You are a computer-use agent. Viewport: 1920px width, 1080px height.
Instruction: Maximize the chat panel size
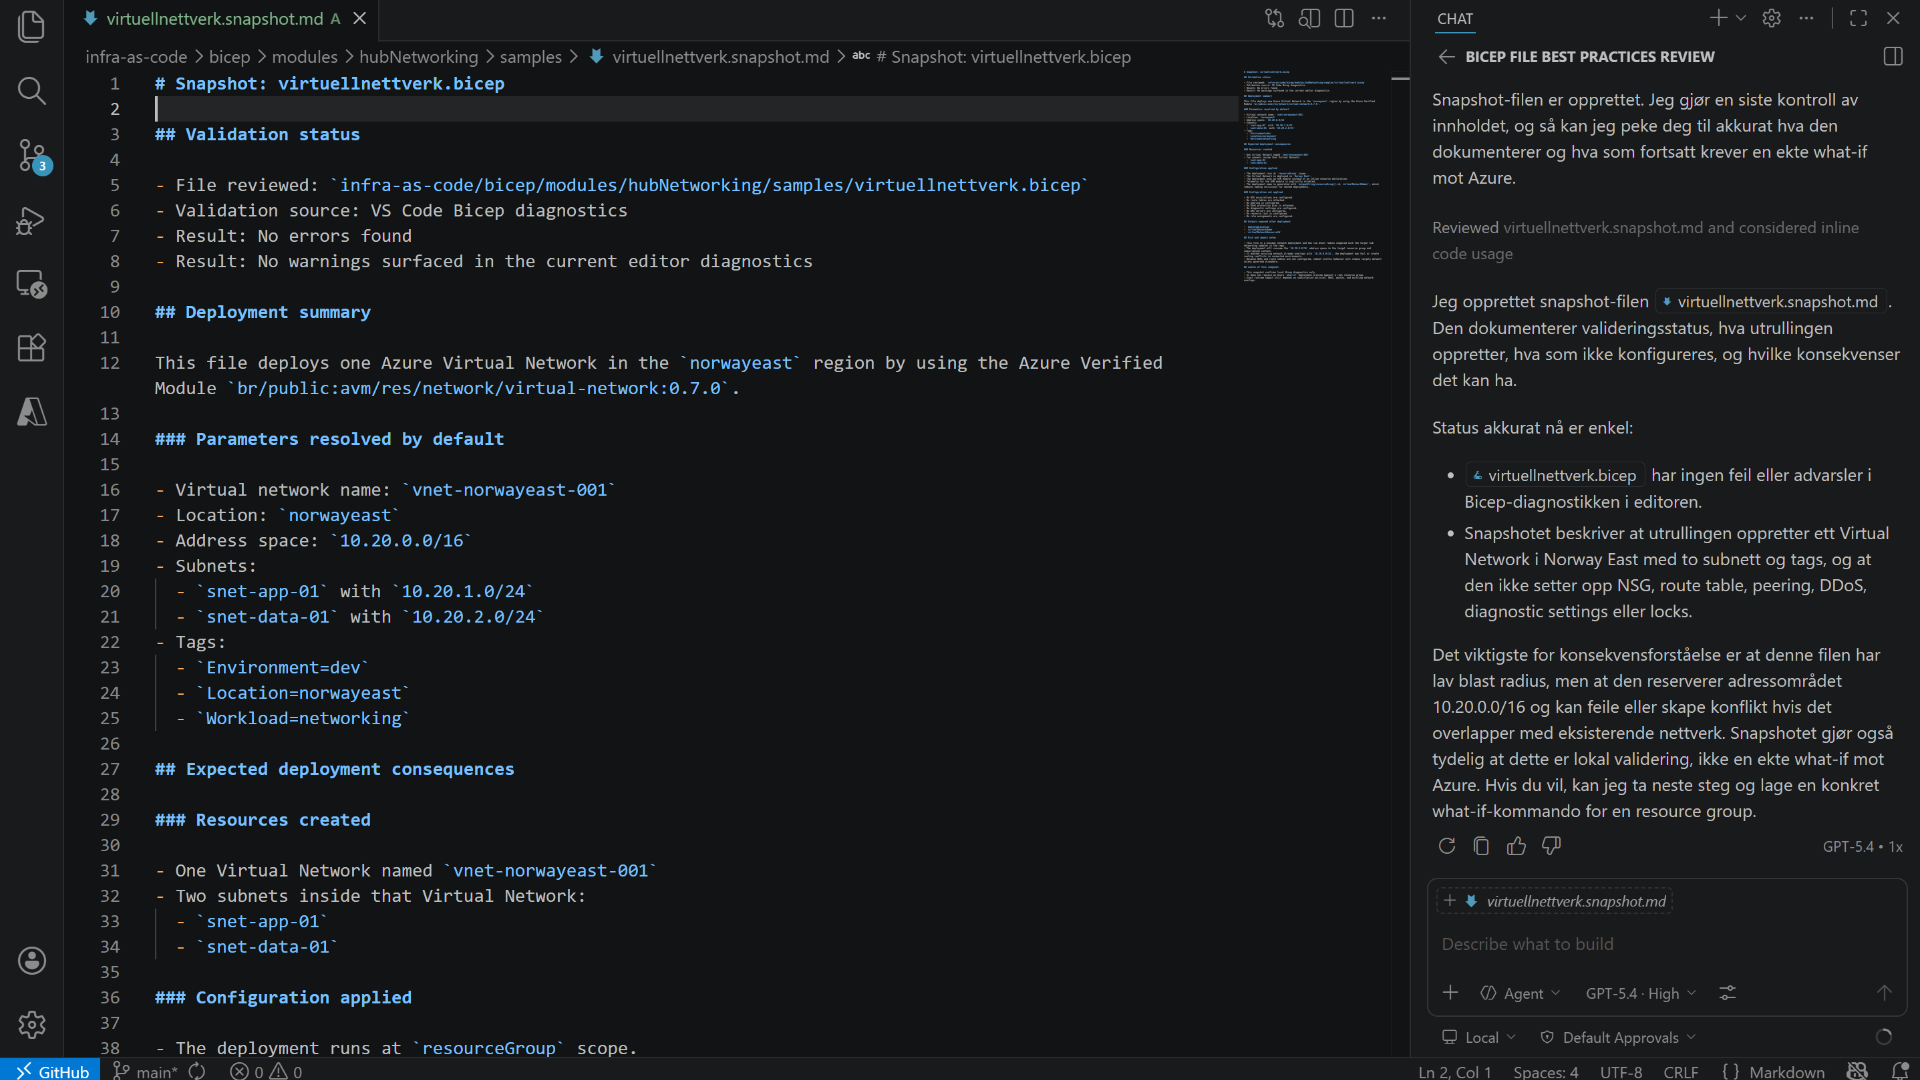pyautogui.click(x=1858, y=18)
